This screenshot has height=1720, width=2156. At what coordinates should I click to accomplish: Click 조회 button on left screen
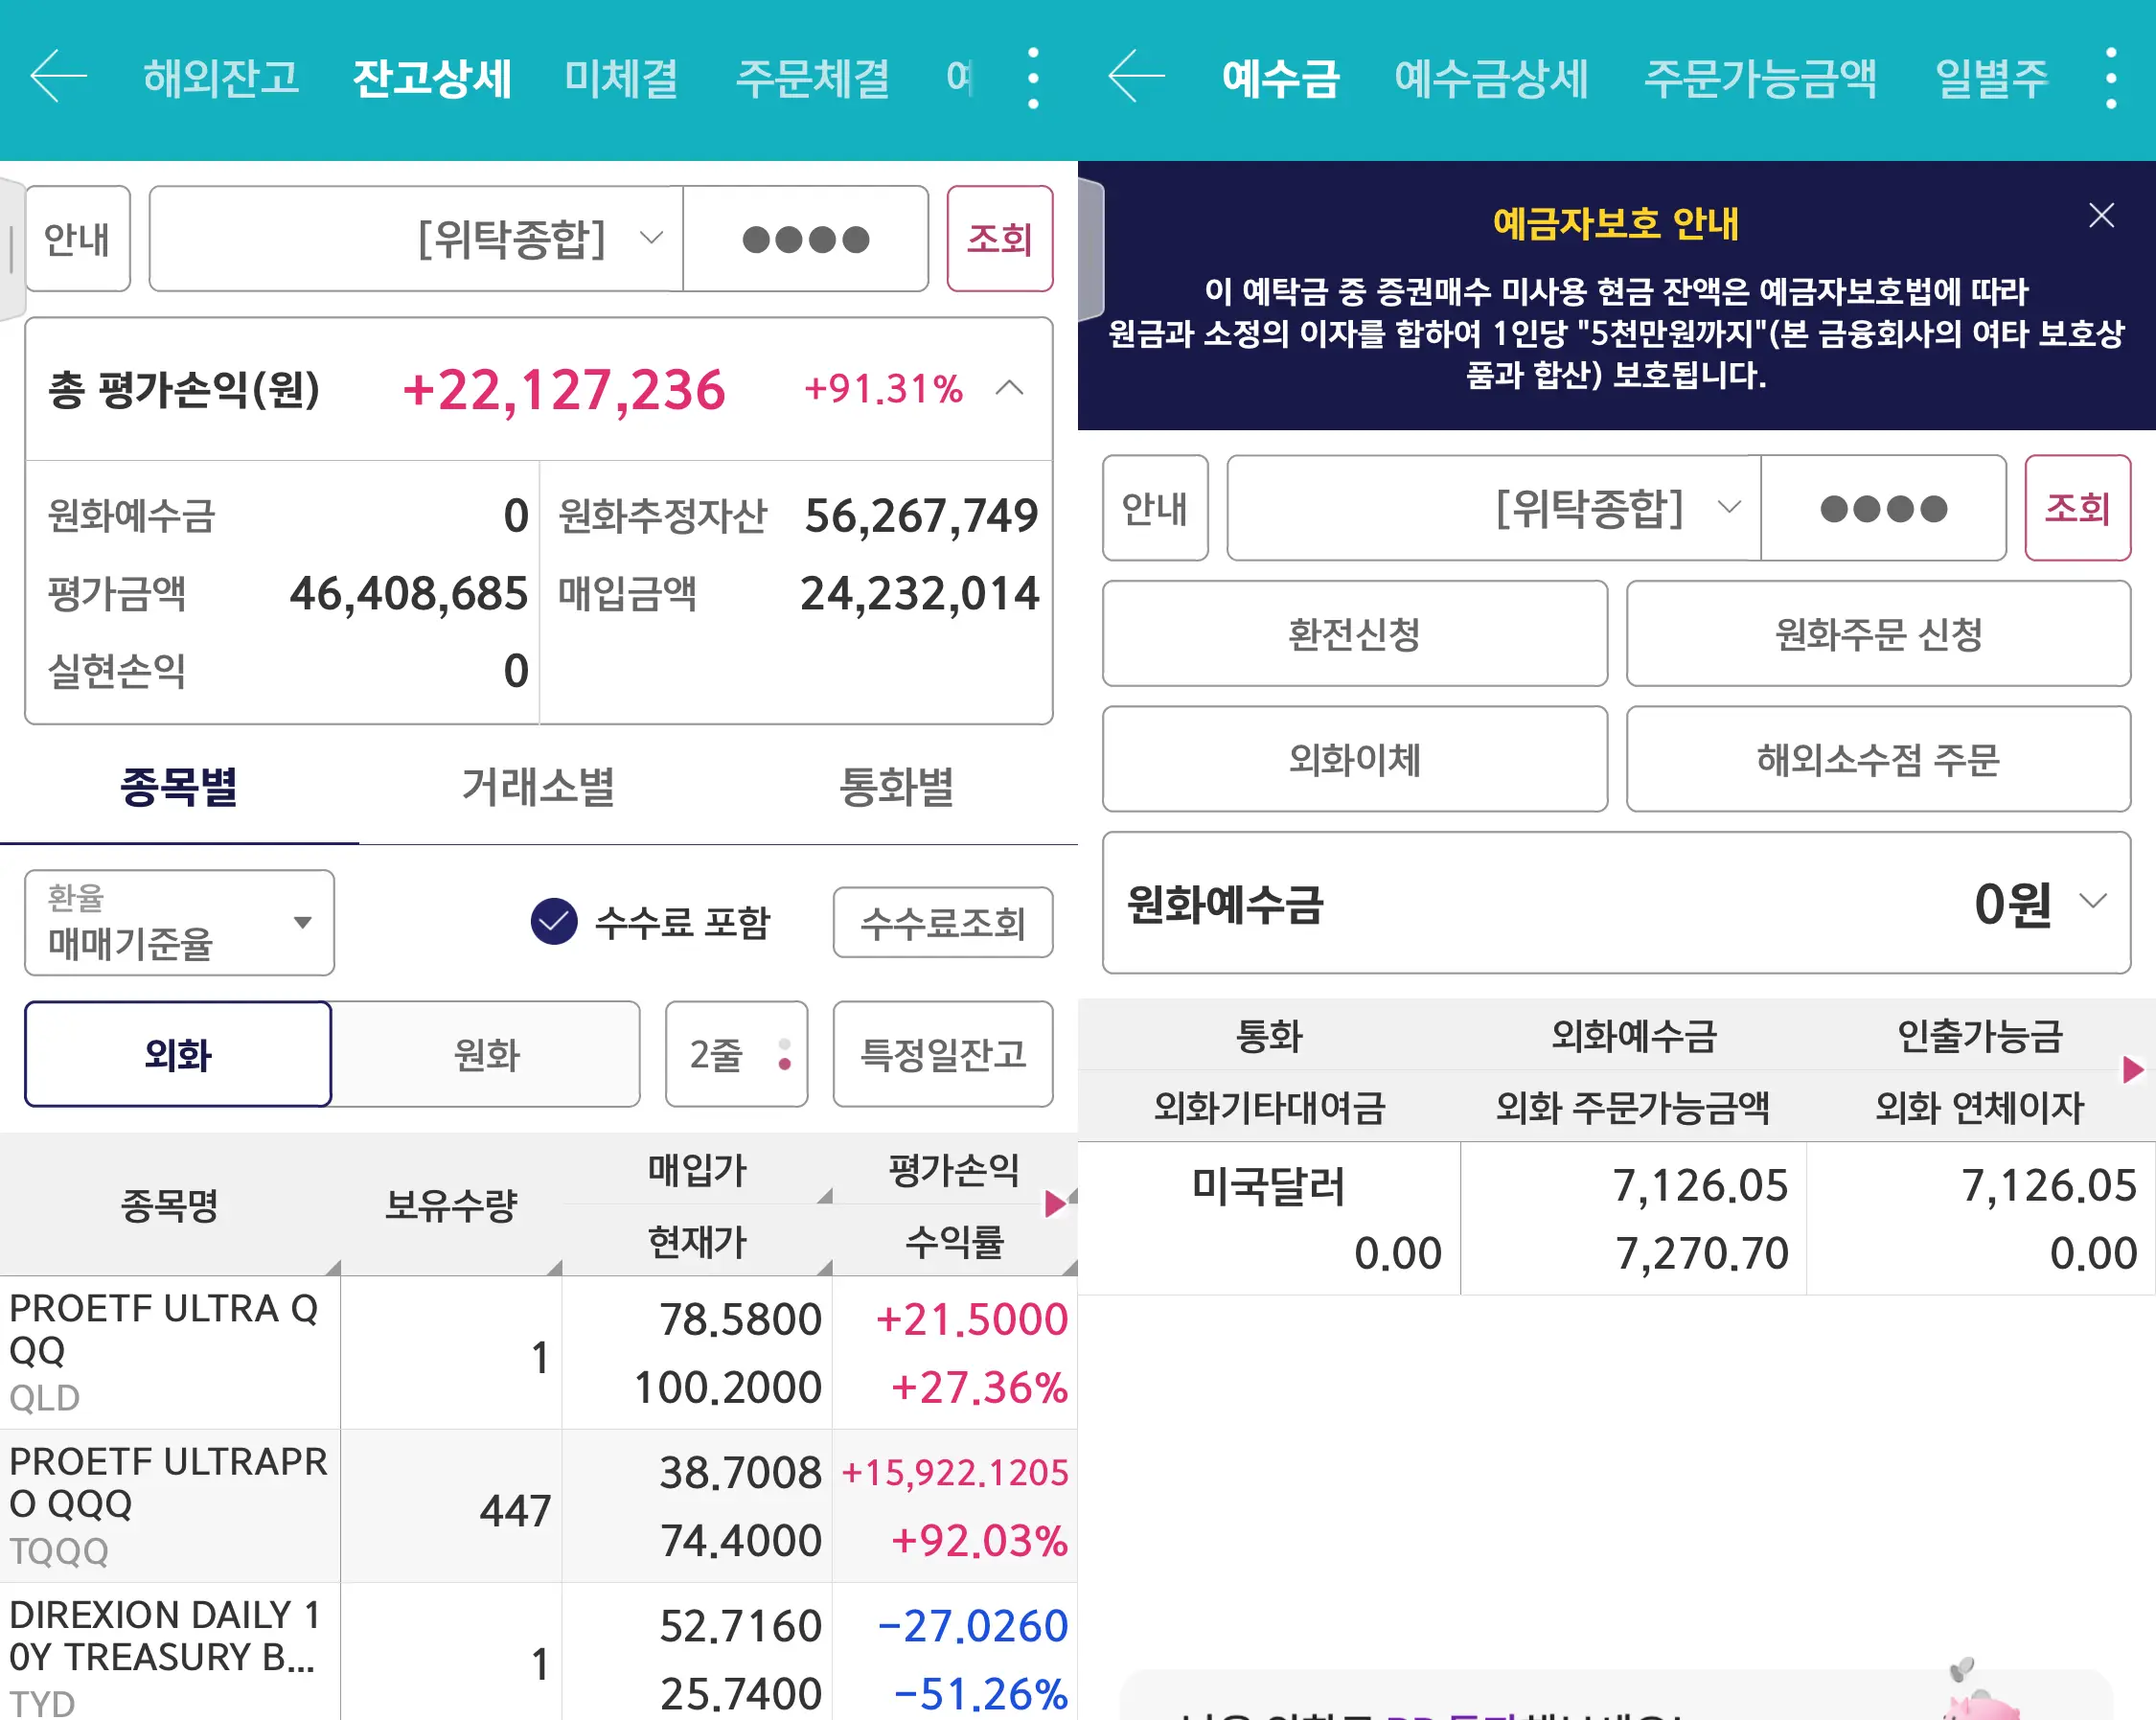(1000, 239)
